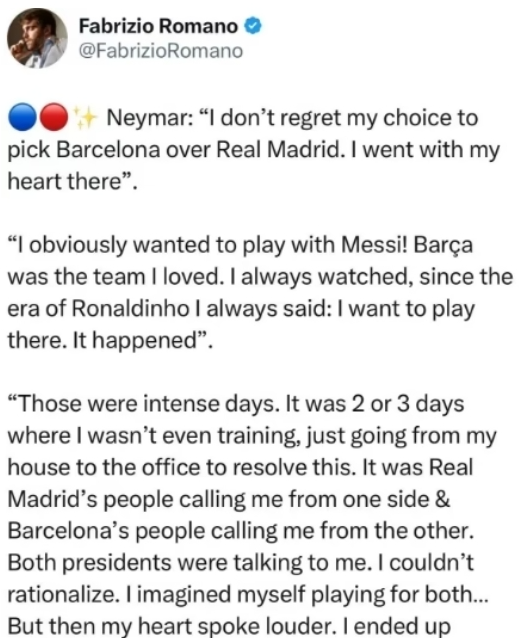530x638 pixels.
Task: Click the red circle emoji
Action: [54, 117]
